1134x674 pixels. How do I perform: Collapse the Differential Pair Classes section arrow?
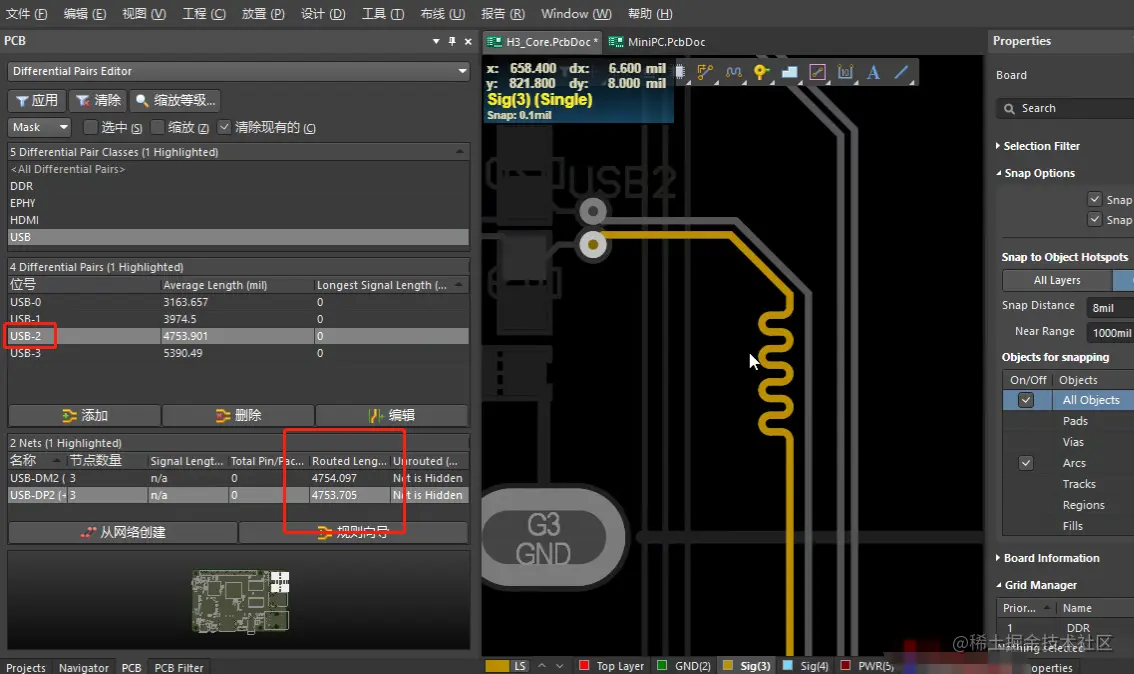[460, 152]
